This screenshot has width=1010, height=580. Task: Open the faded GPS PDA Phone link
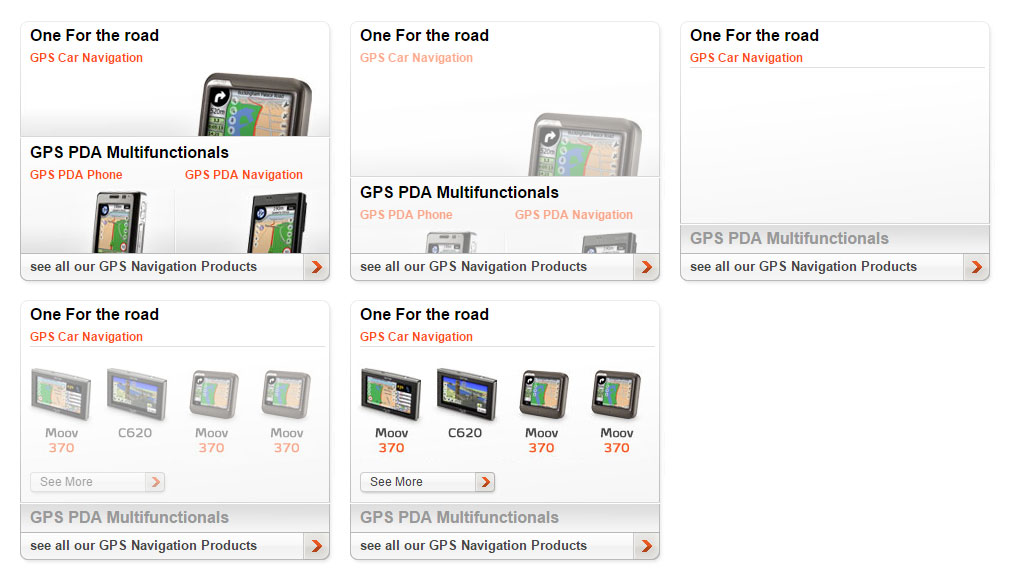(x=406, y=215)
